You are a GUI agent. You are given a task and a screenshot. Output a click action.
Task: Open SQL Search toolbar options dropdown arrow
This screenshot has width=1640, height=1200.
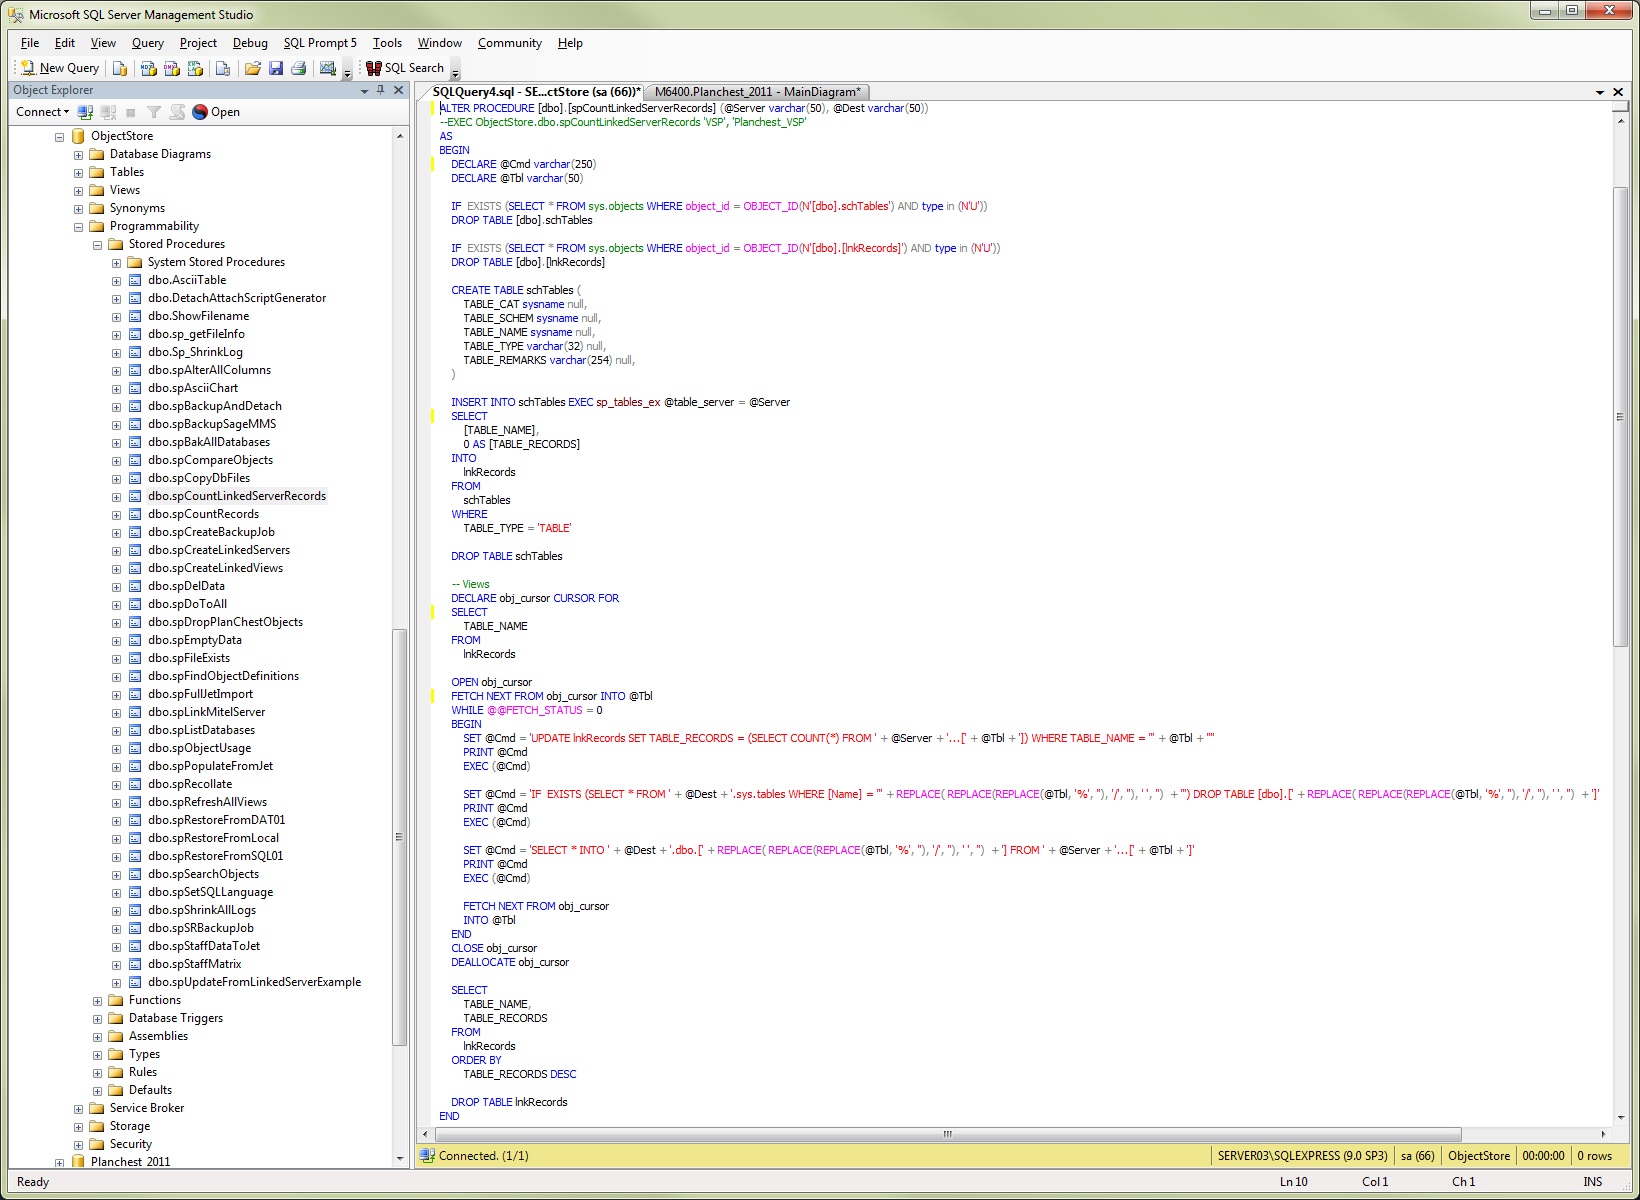[455, 72]
